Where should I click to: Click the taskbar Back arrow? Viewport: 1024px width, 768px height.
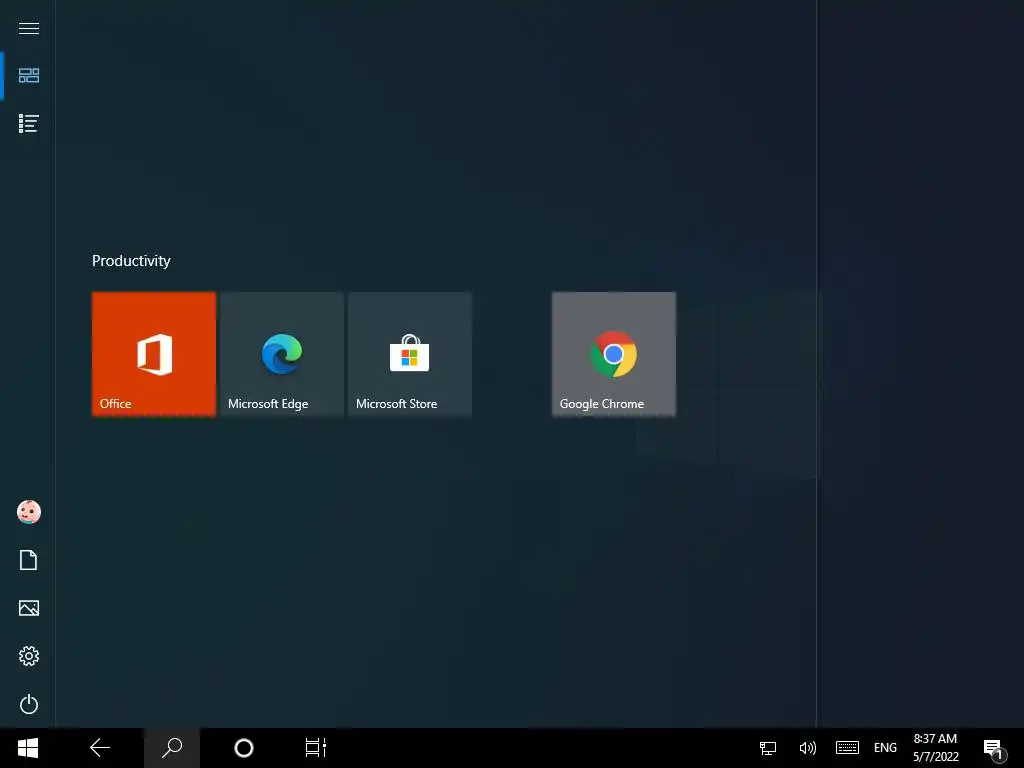point(100,748)
